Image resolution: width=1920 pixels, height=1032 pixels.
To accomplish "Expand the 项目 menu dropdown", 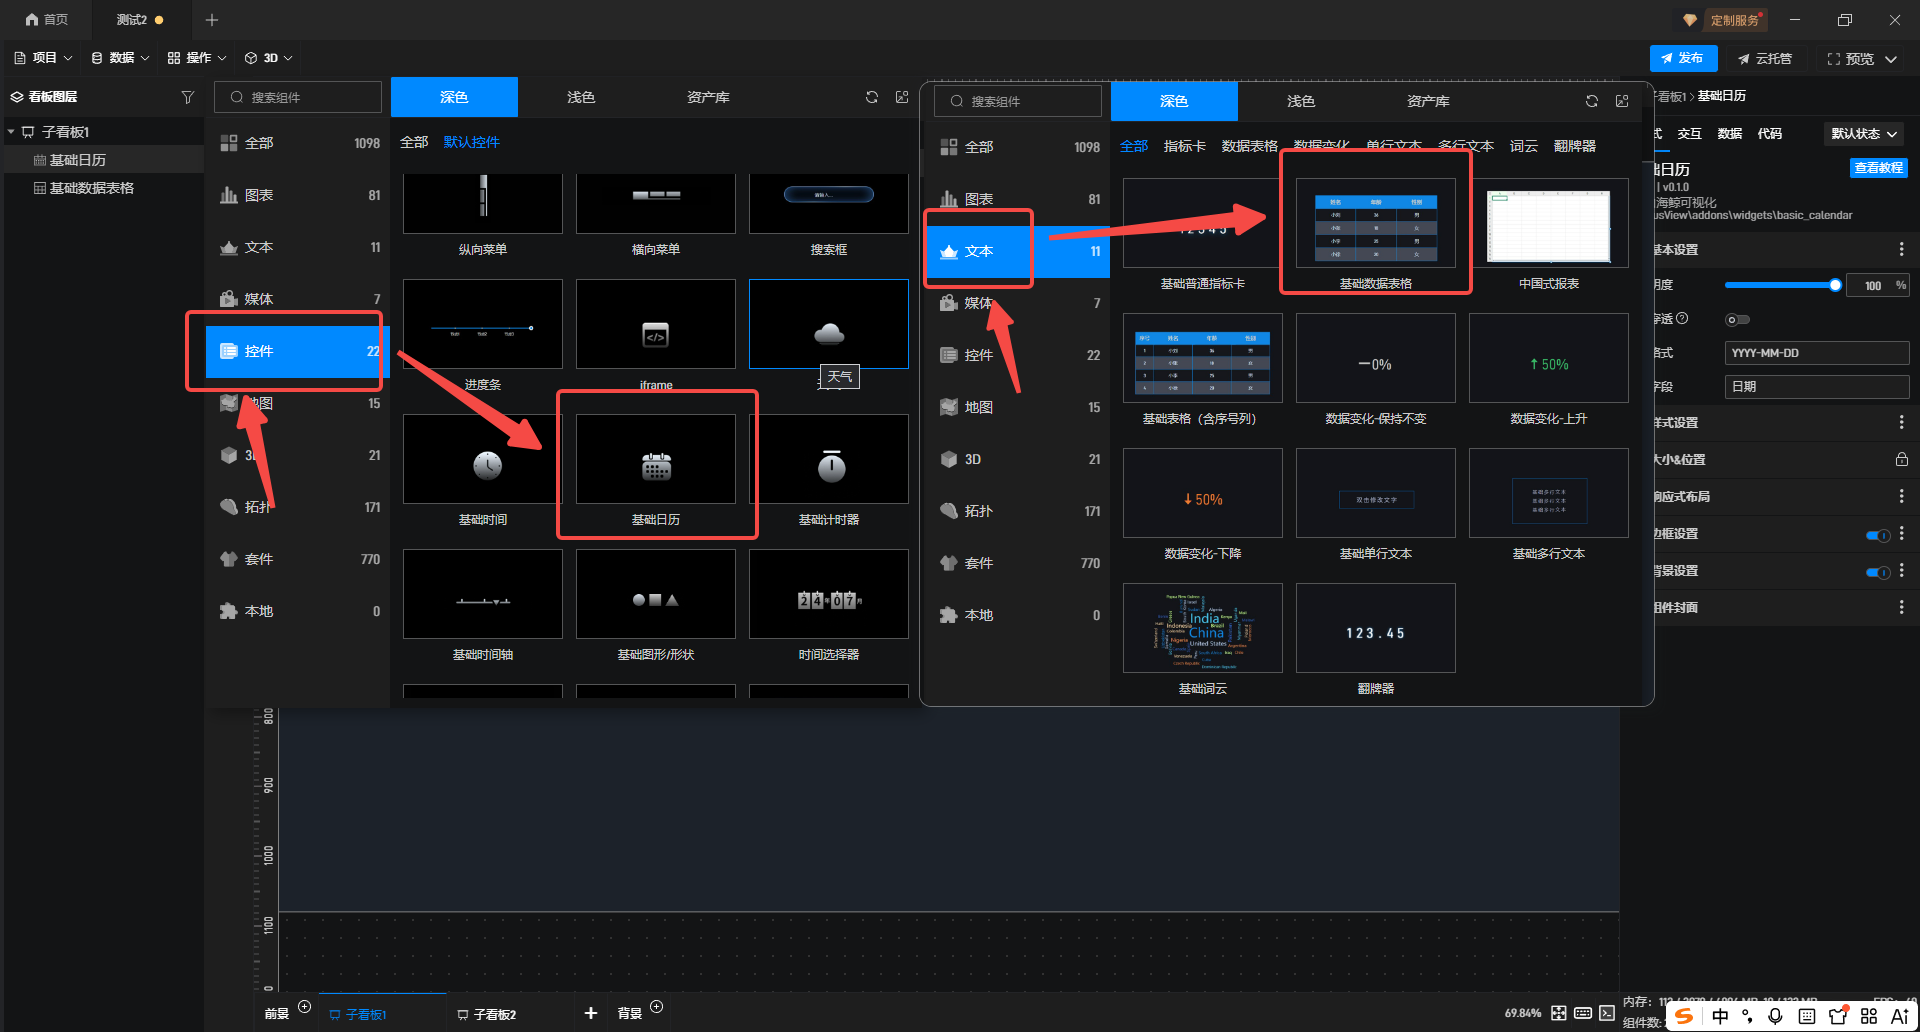I will click(x=44, y=58).
